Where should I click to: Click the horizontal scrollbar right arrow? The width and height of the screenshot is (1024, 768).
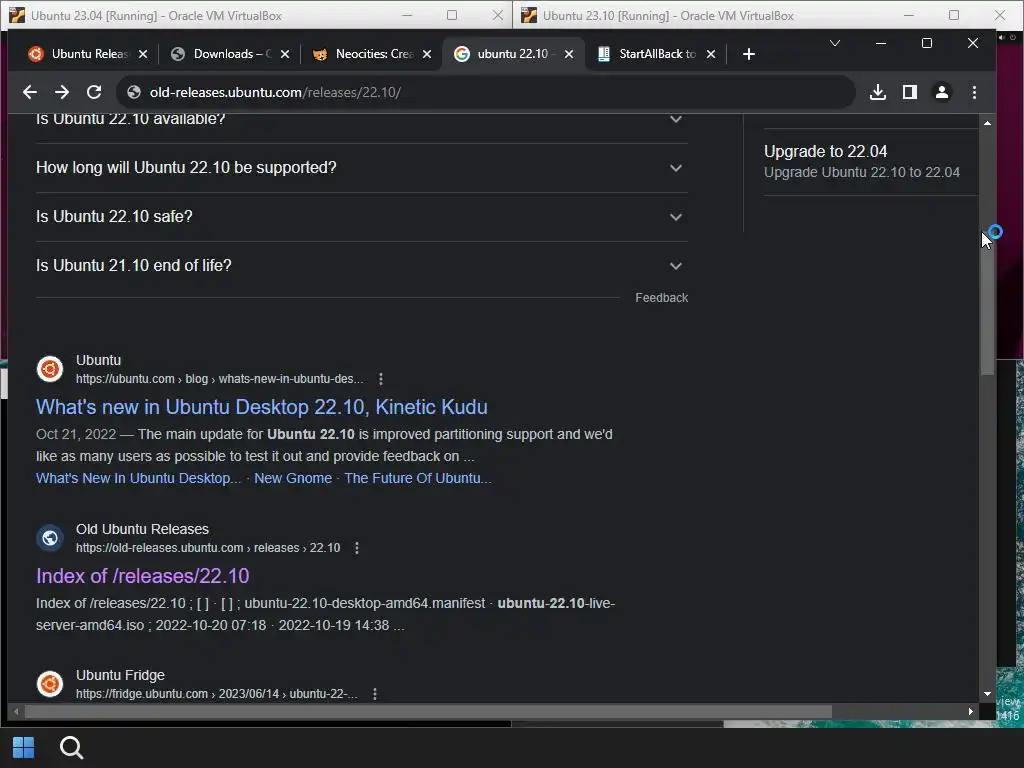[970, 711]
